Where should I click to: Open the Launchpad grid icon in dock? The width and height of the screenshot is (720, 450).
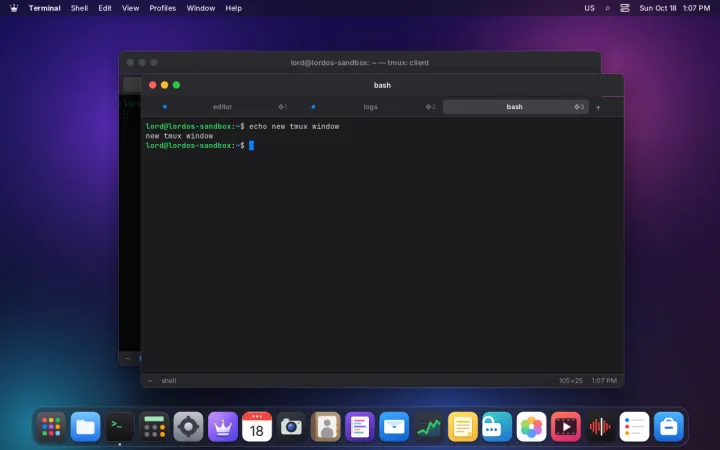[51, 427]
